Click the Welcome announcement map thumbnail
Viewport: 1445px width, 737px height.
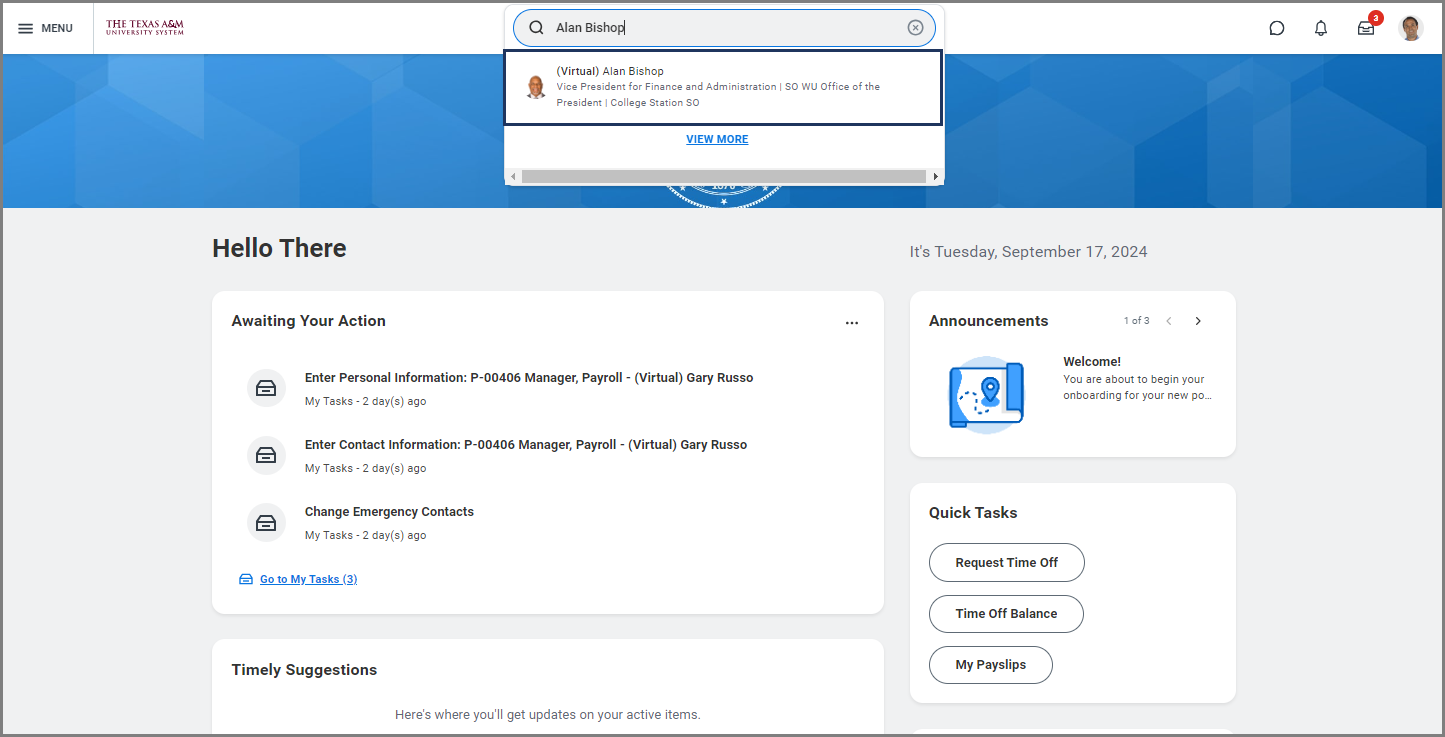point(986,394)
